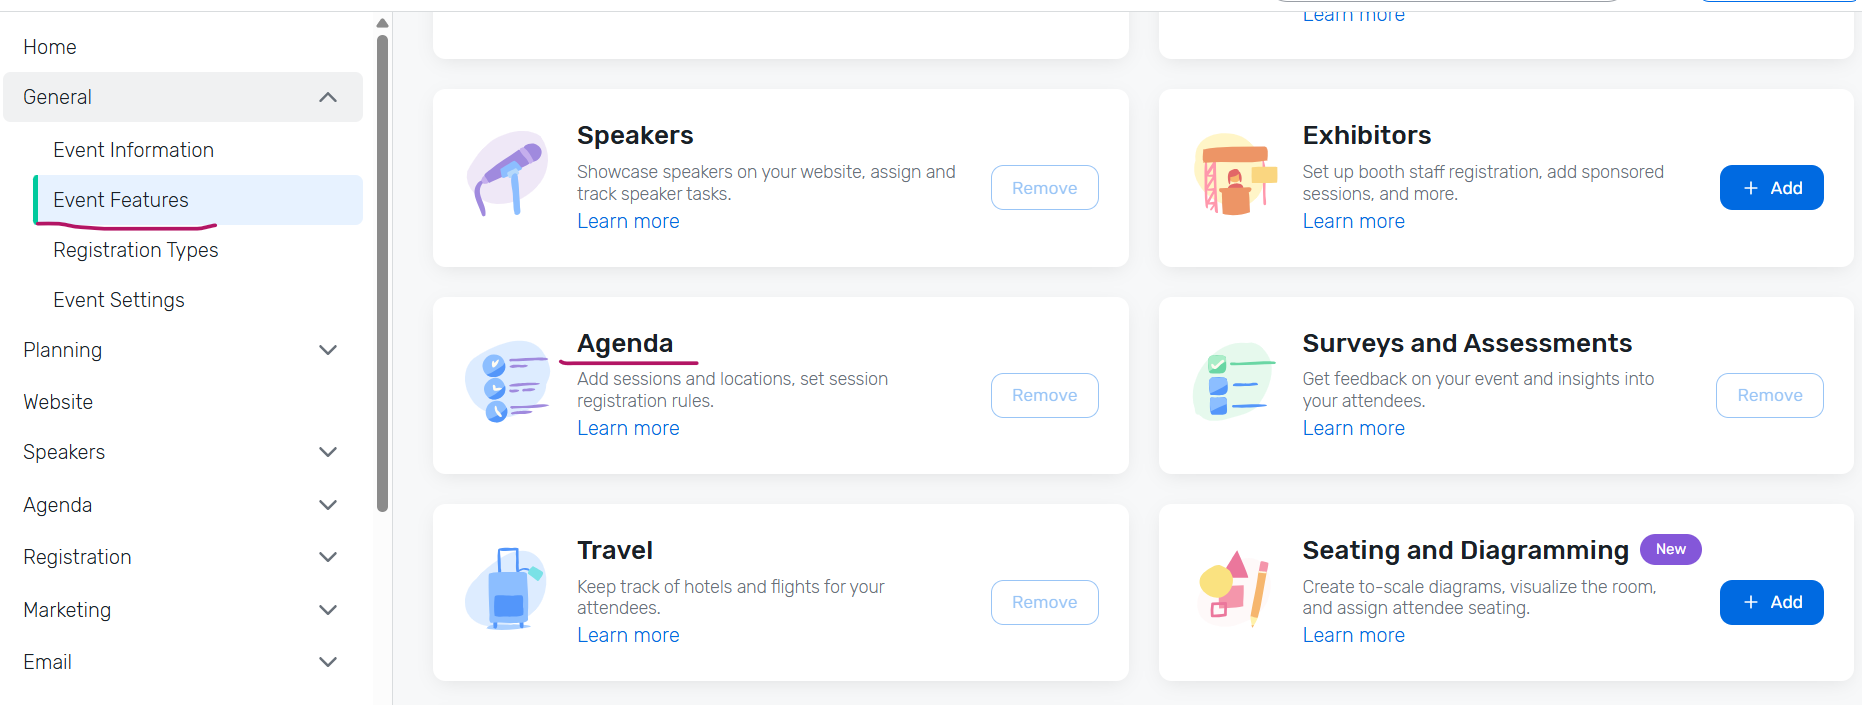
Task: Click the Agenda checklist illustration icon
Action: (507, 382)
